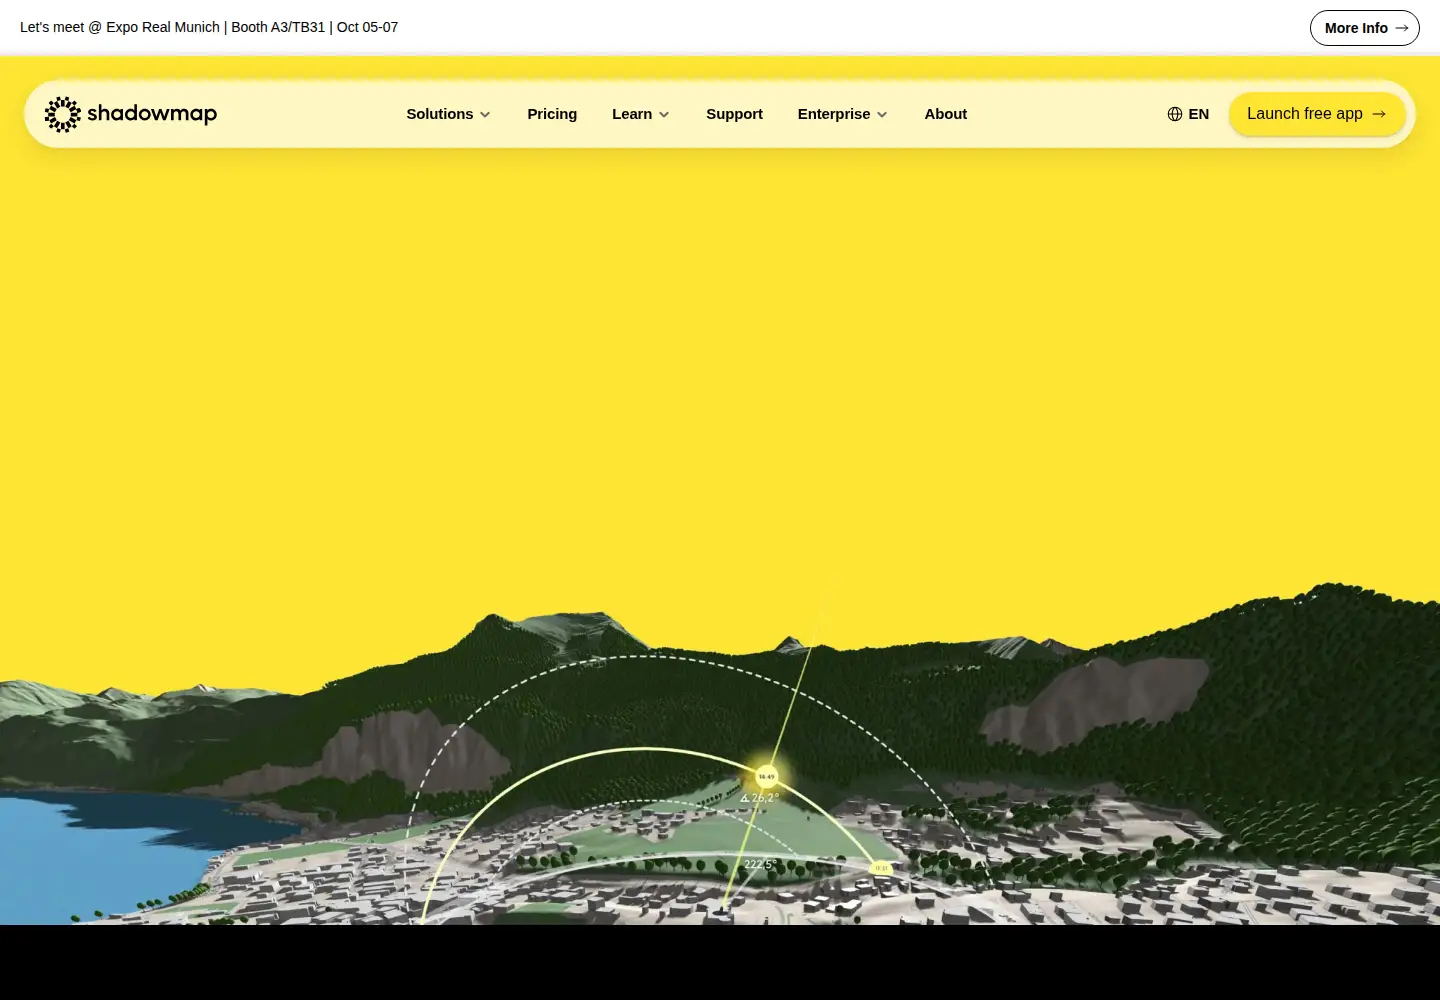Go to the Support page
This screenshot has width=1440, height=1000.
coord(734,114)
